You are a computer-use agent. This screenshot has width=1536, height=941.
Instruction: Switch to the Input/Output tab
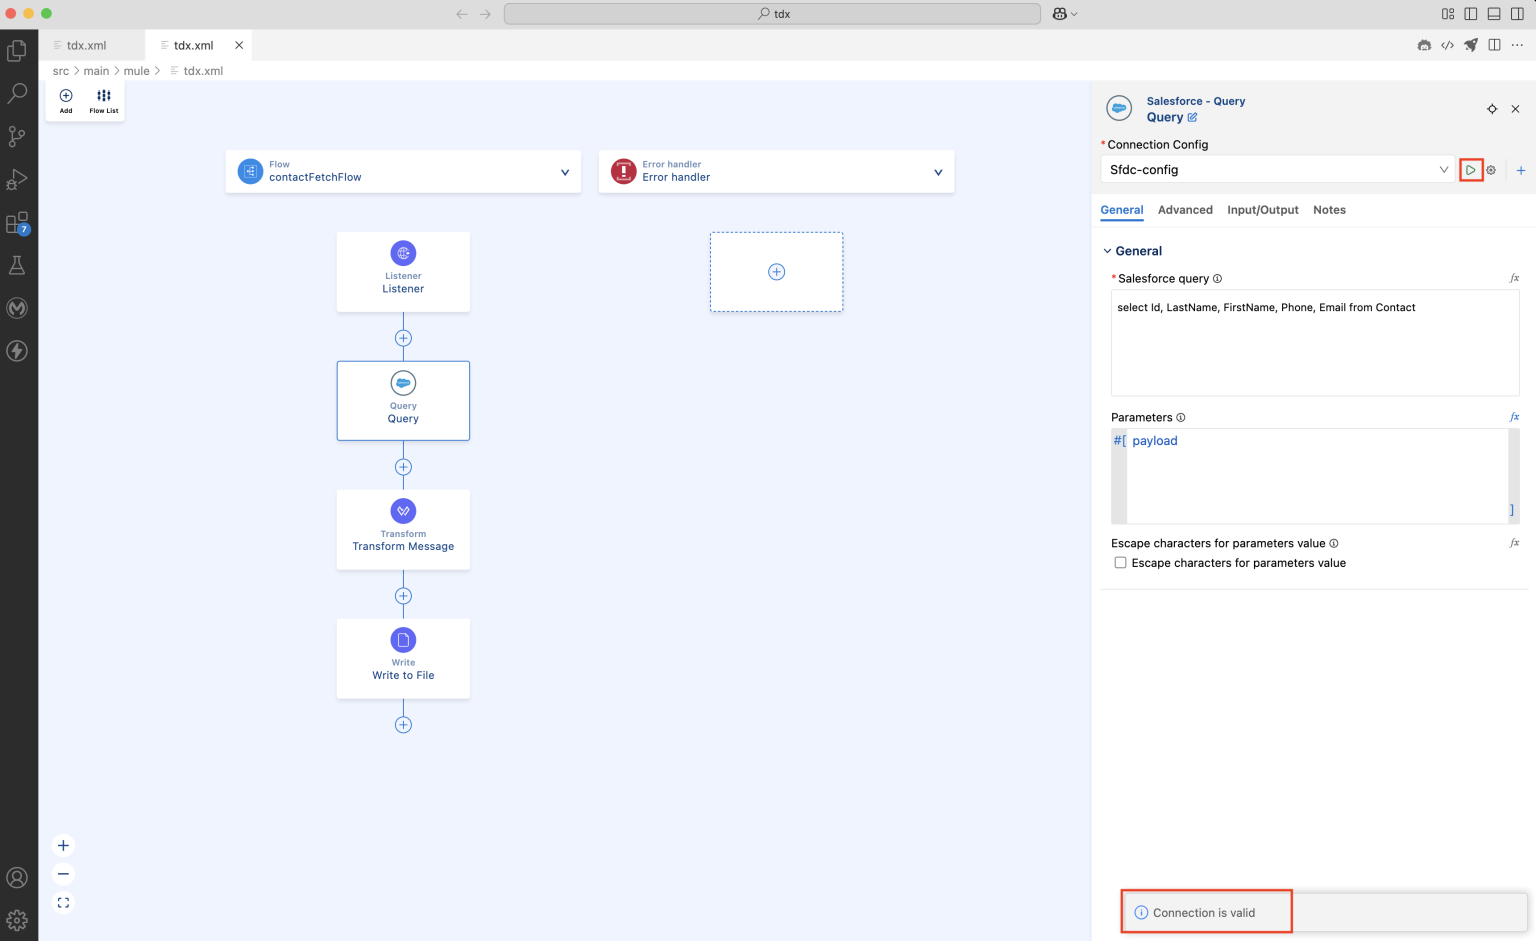[1262, 210]
